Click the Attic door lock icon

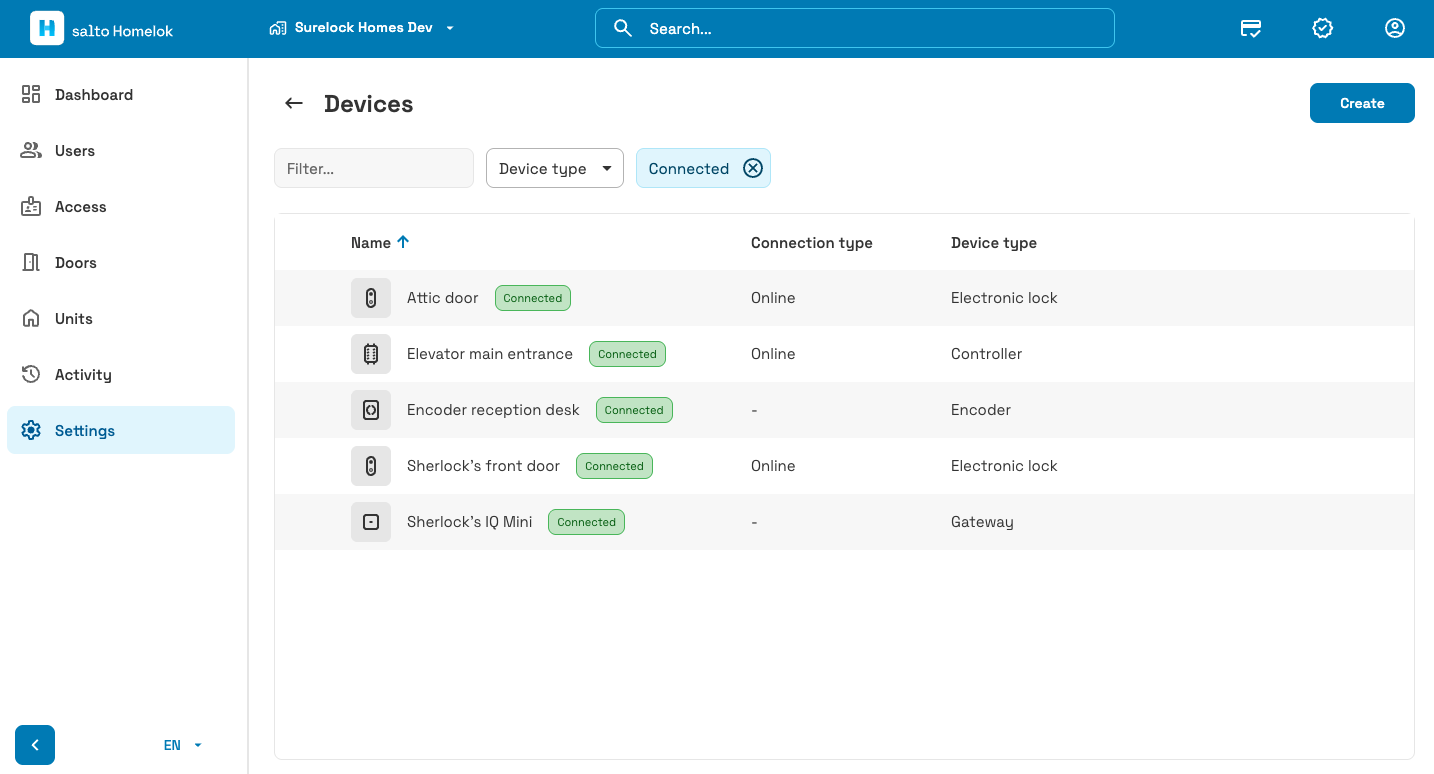[x=371, y=298]
